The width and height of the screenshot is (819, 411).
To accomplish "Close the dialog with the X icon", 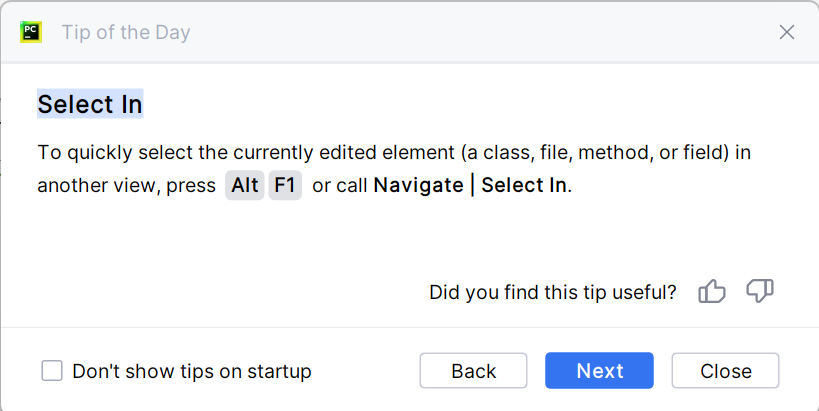I will pyautogui.click(x=787, y=32).
